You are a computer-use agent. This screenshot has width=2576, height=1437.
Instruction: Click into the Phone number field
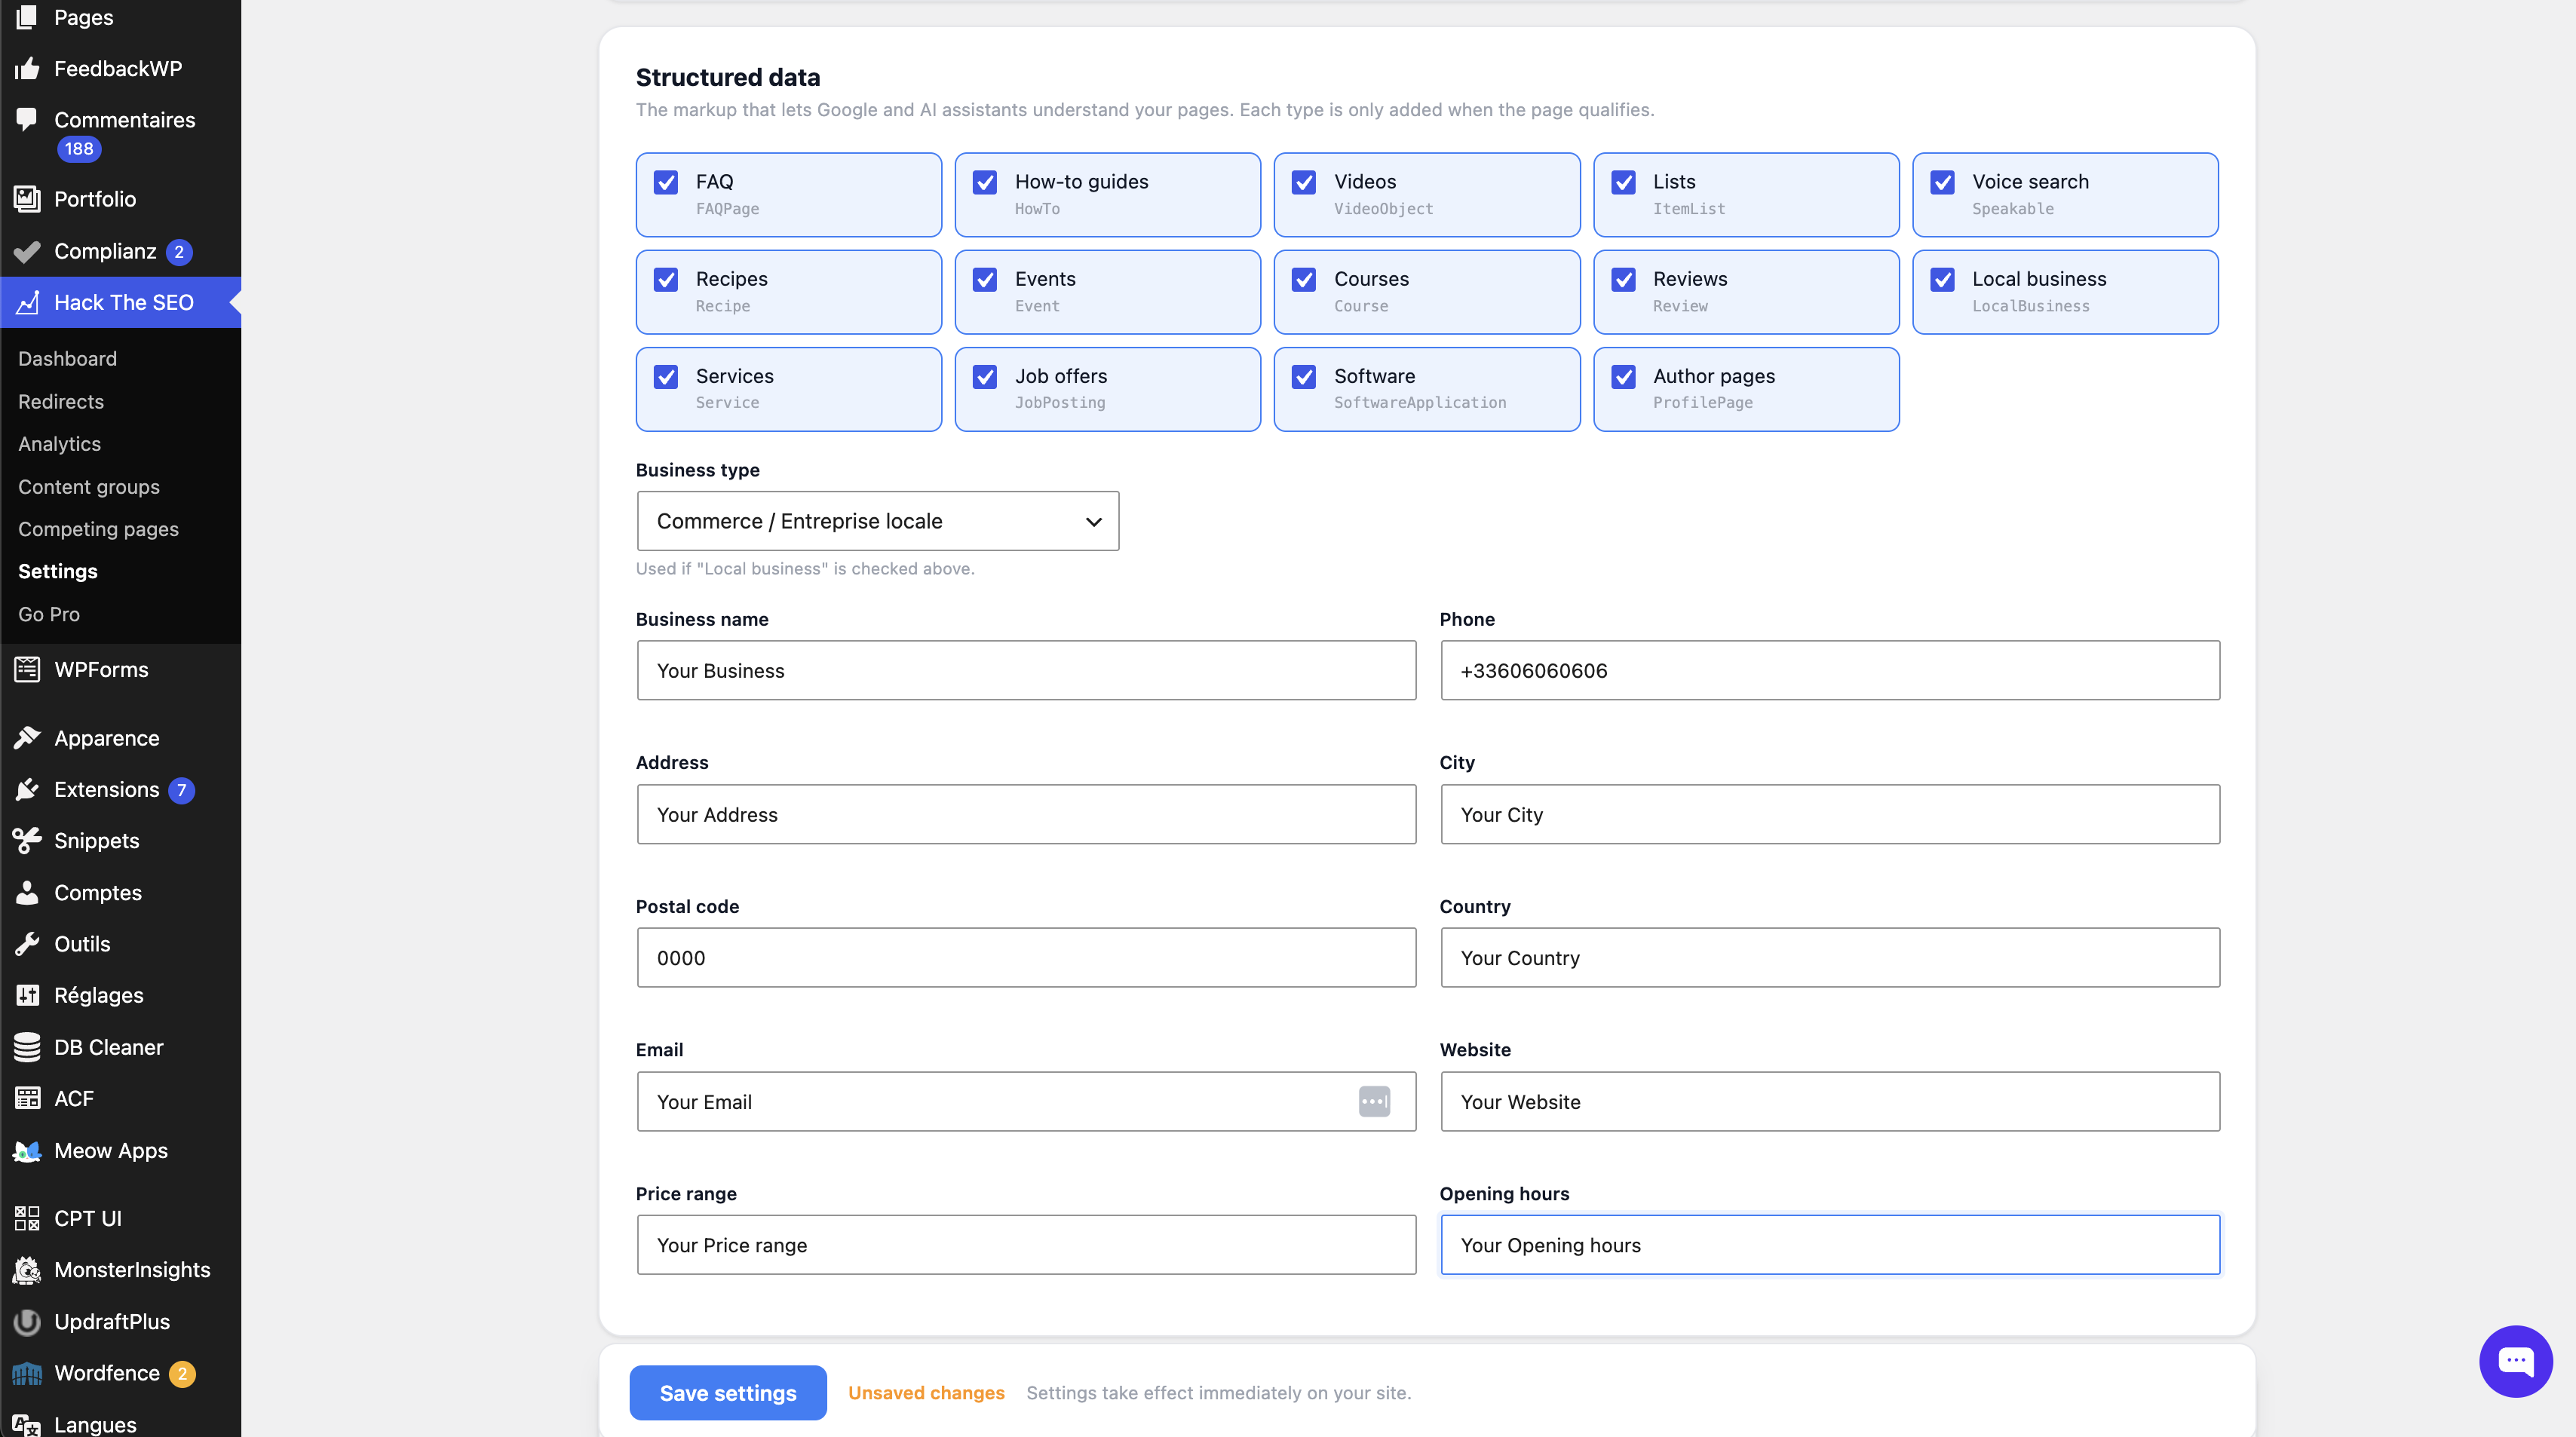[1830, 670]
